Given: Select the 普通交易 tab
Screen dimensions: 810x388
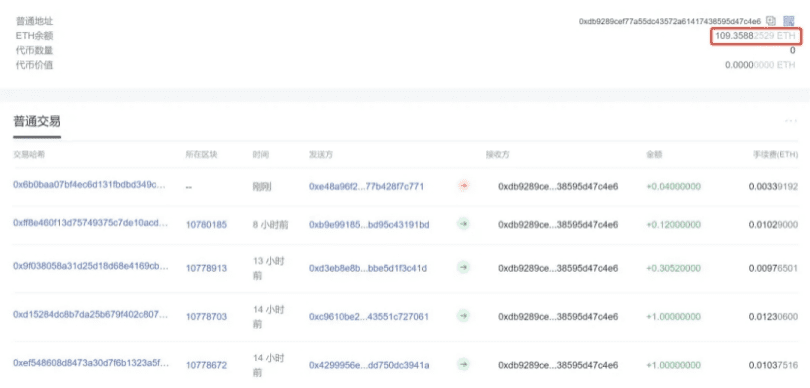Looking at the screenshot, I should click(x=37, y=122).
